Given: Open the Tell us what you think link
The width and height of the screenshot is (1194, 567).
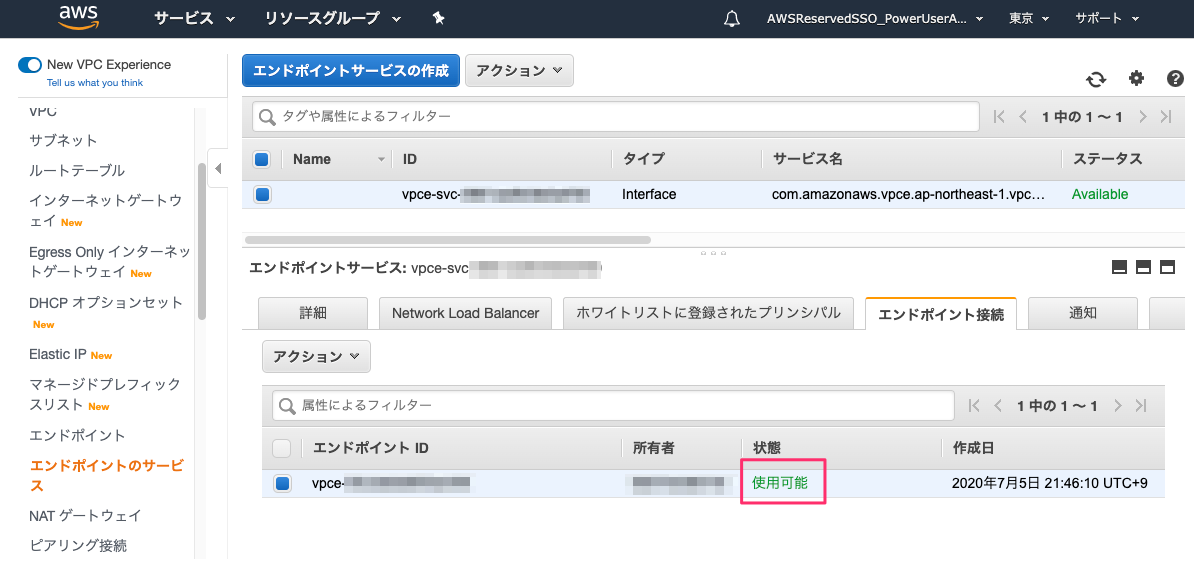Looking at the screenshot, I should pyautogui.click(x=94, y=82).
